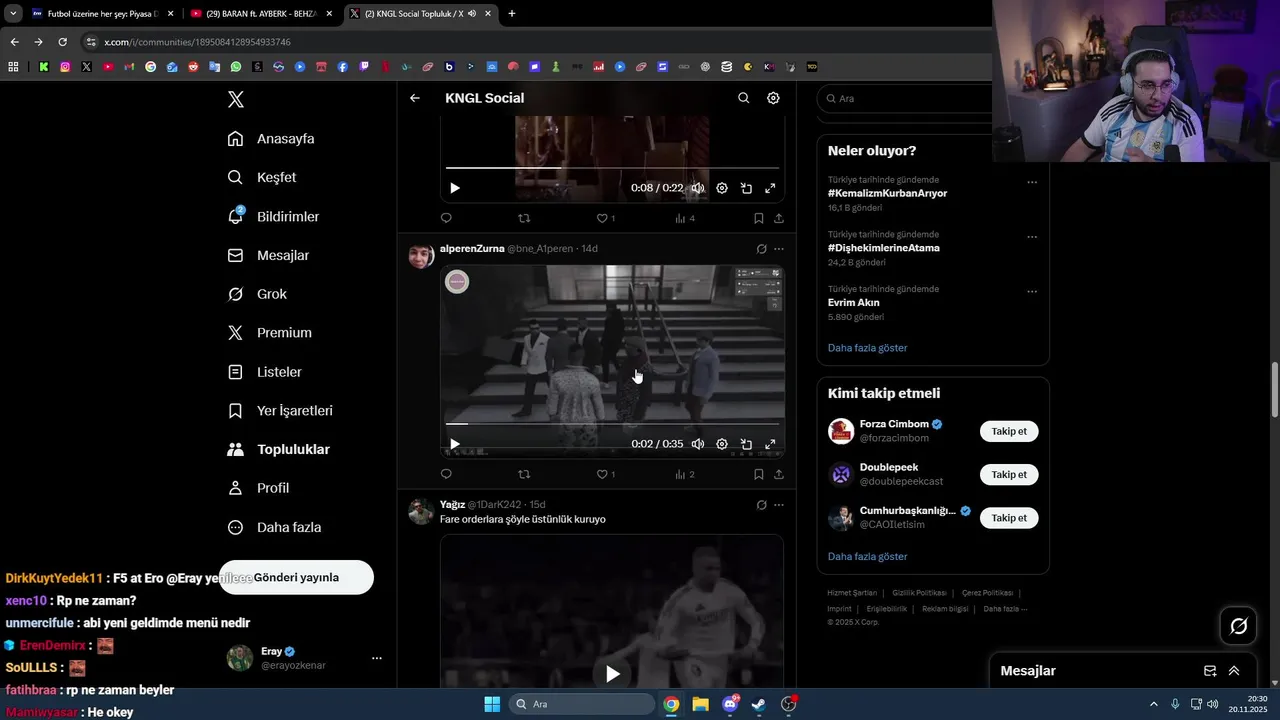This screenshot has width=1280, height=720.
Task: Open options for #DişhekimlerineAtama trend
Action: pos(1032,237)
